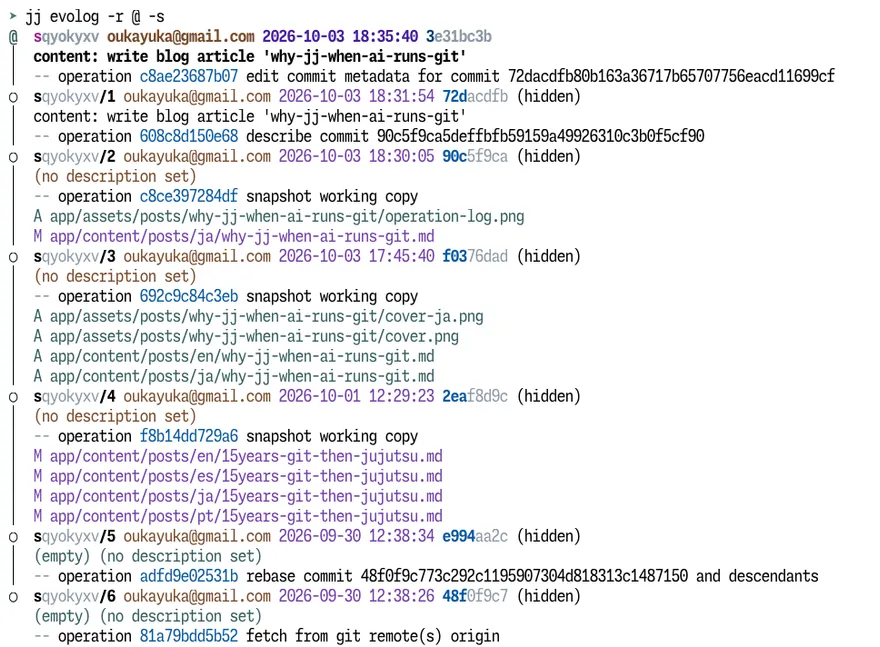Click path posts/pt/15years-git-then-jujutsu.md
Image resolution: width=880 pixels, height=647 pixels.
246,516
